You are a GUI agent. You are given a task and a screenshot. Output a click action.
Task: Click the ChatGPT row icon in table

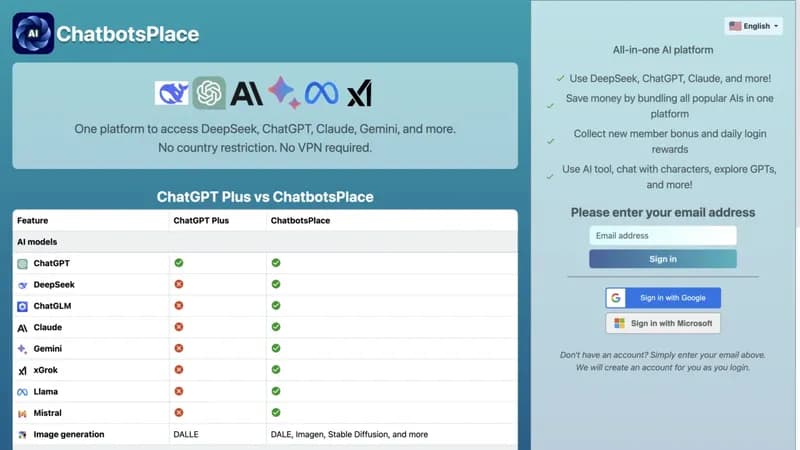point(22,264)
